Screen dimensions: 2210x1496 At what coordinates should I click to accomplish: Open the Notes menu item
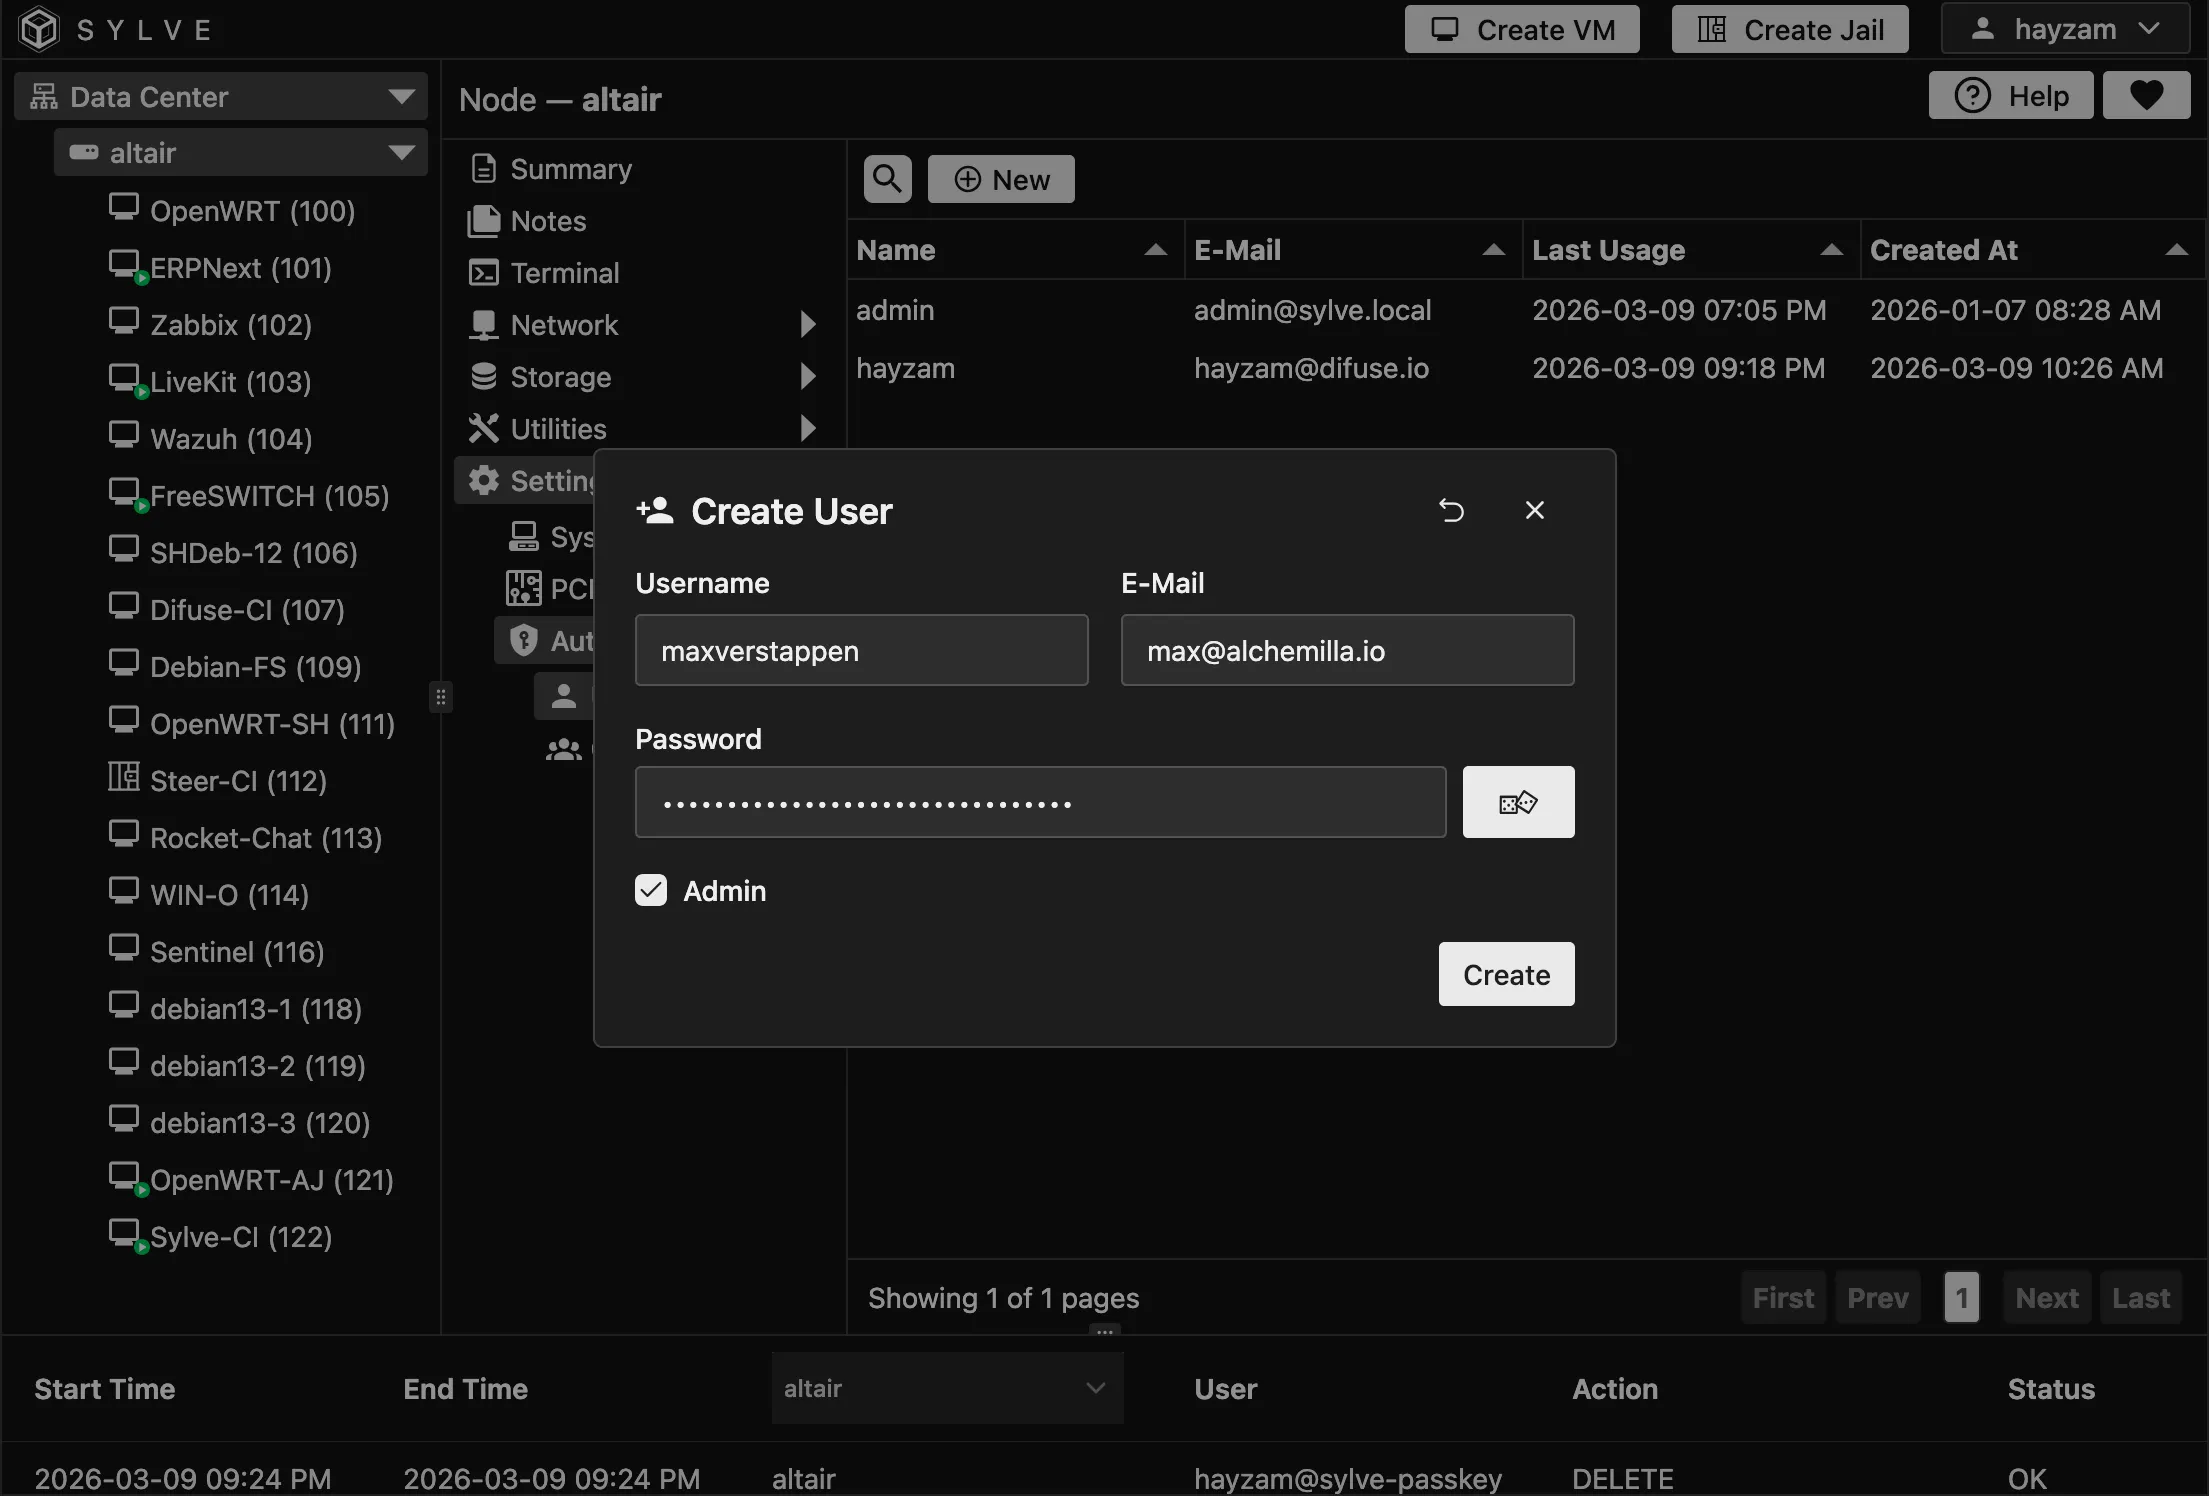[644, 221]
